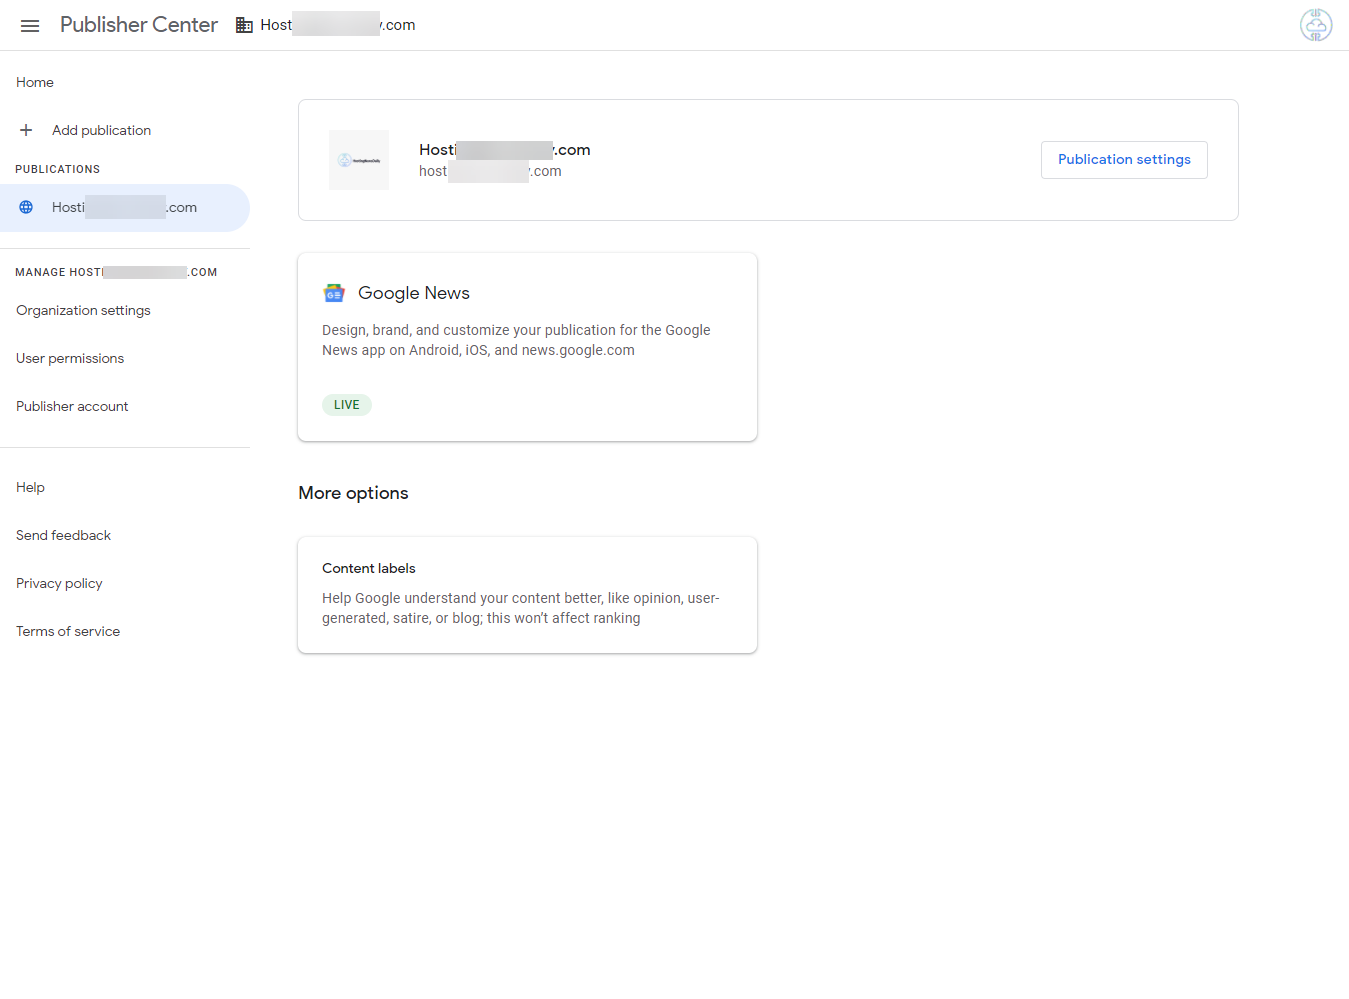This screenshot has height=999, width=1349.
Task: Open the Content labels card
Action: tap(527, 595)
